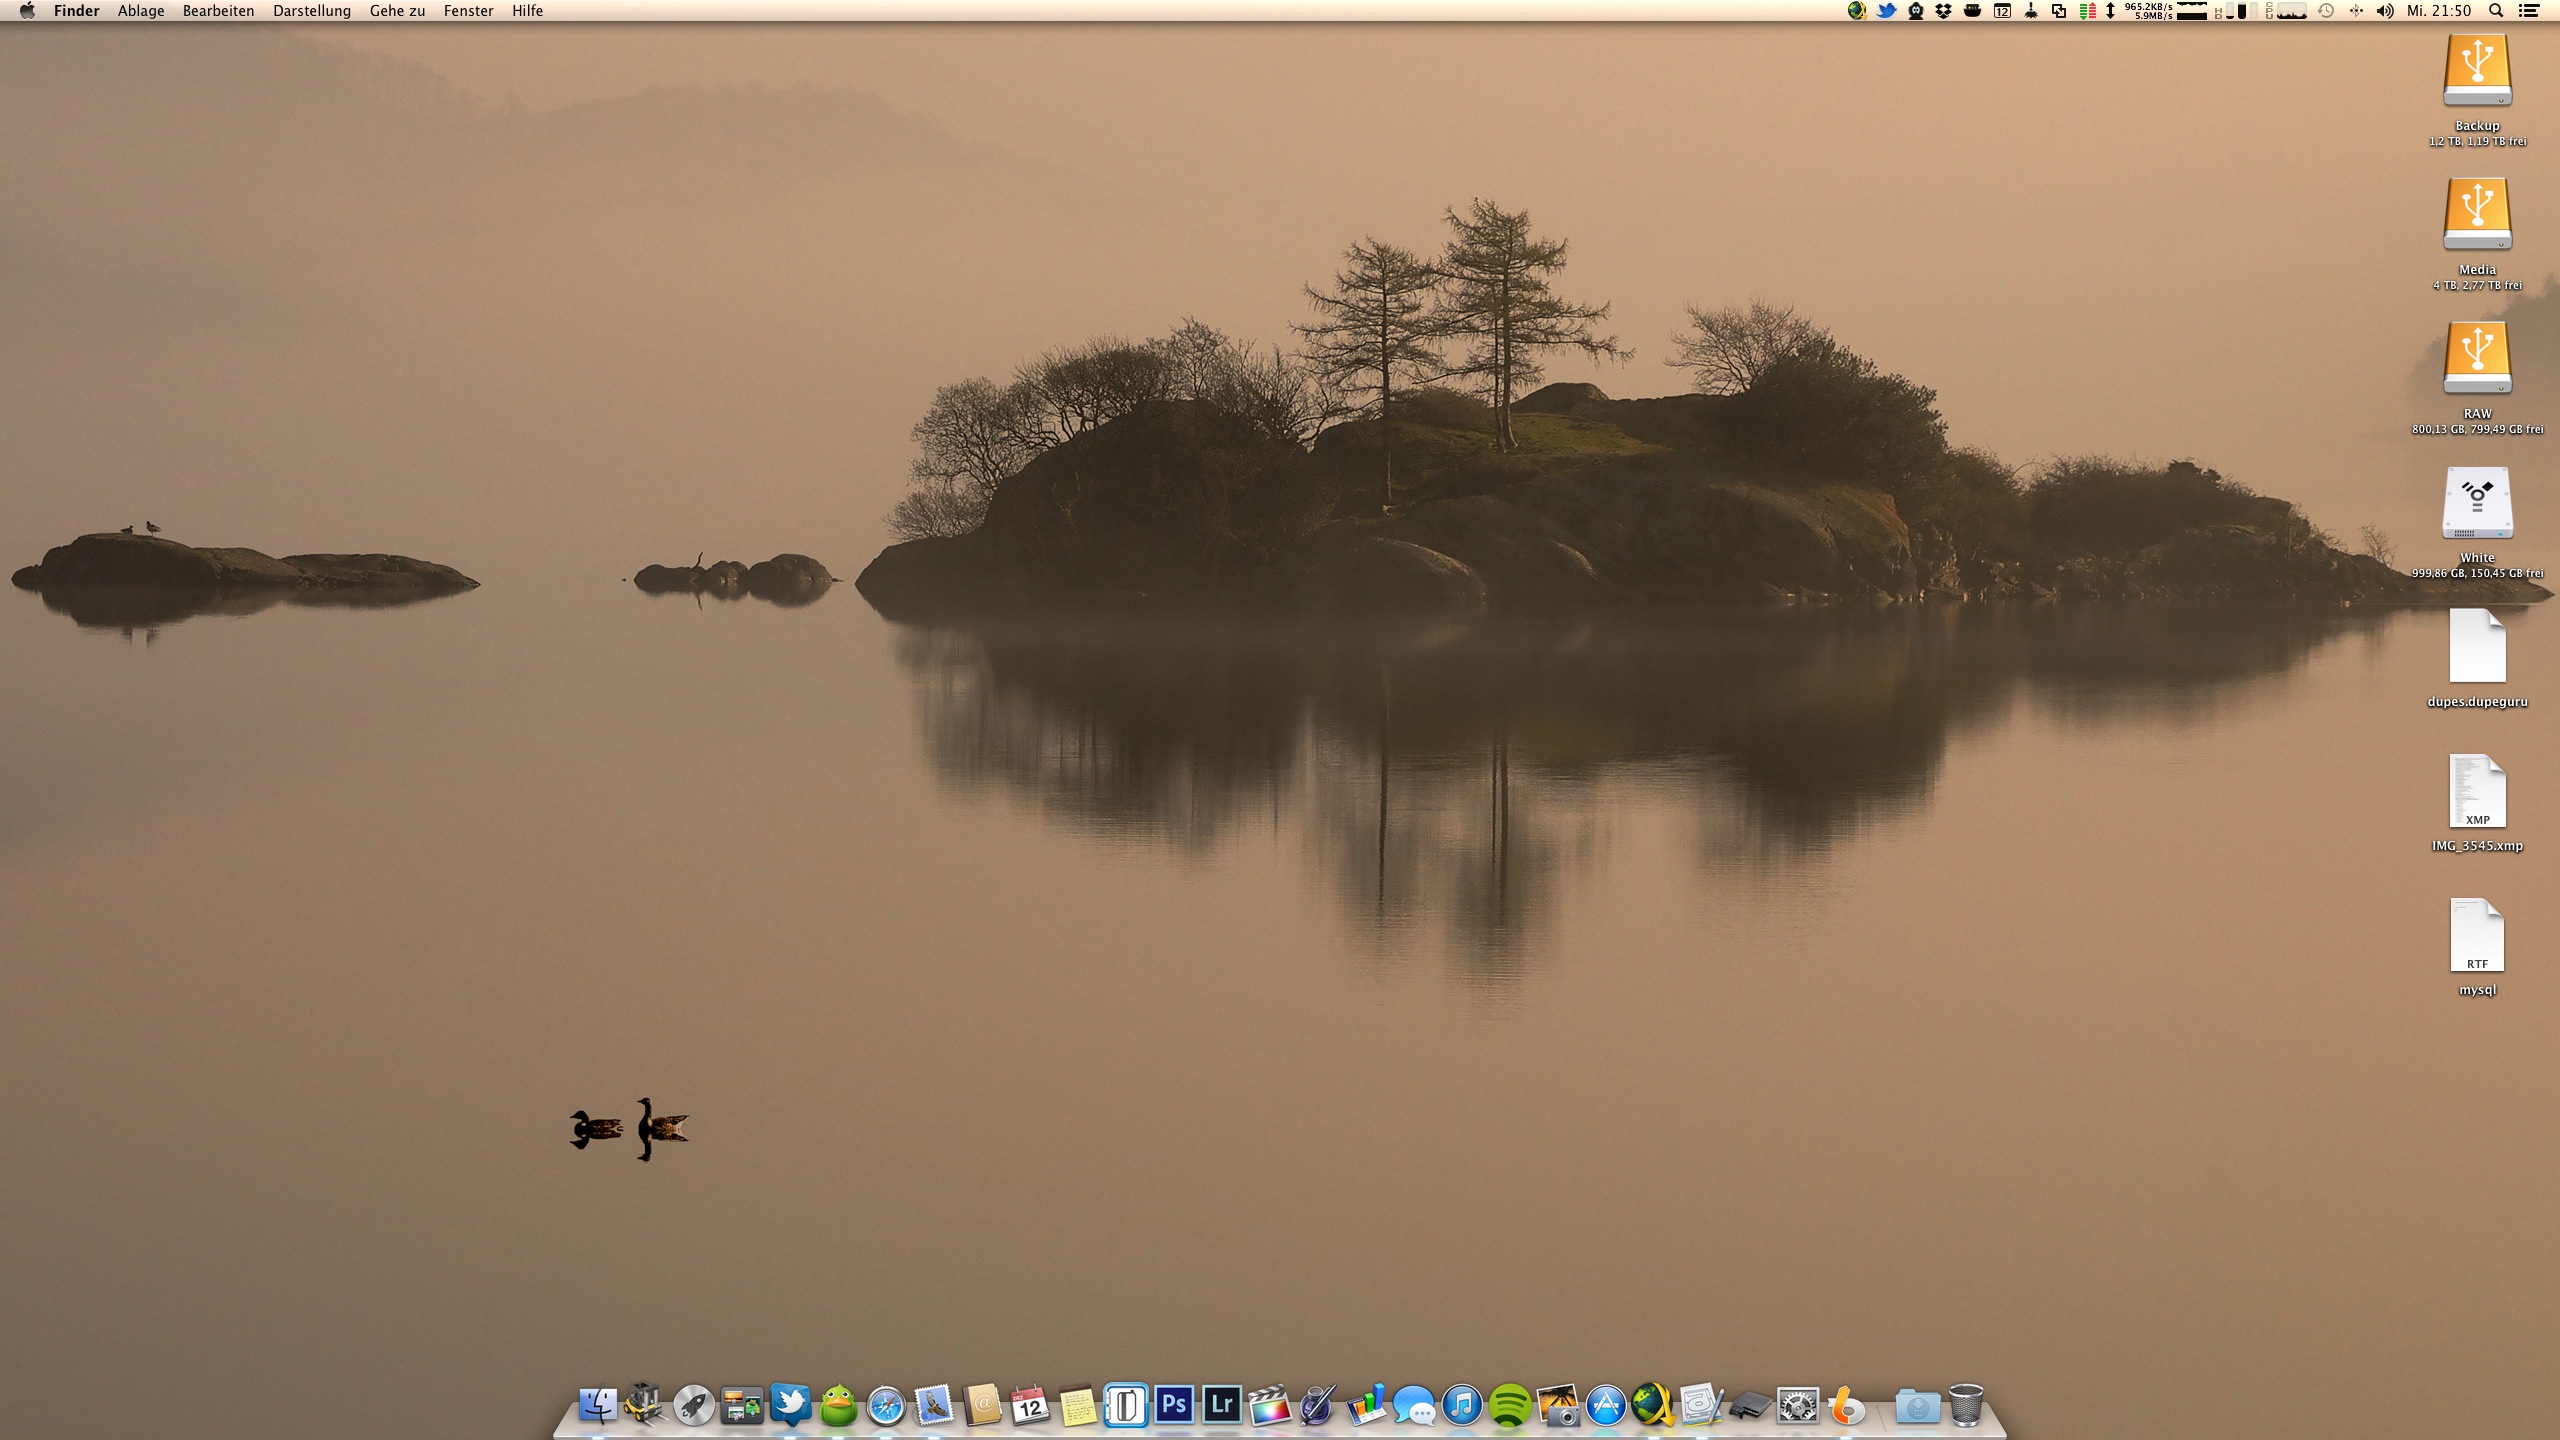This screenshot has height=1440, width=2560.
Task: Launch the blue-framed notebook app in Dock
Action: (x=1126, y=1405)
